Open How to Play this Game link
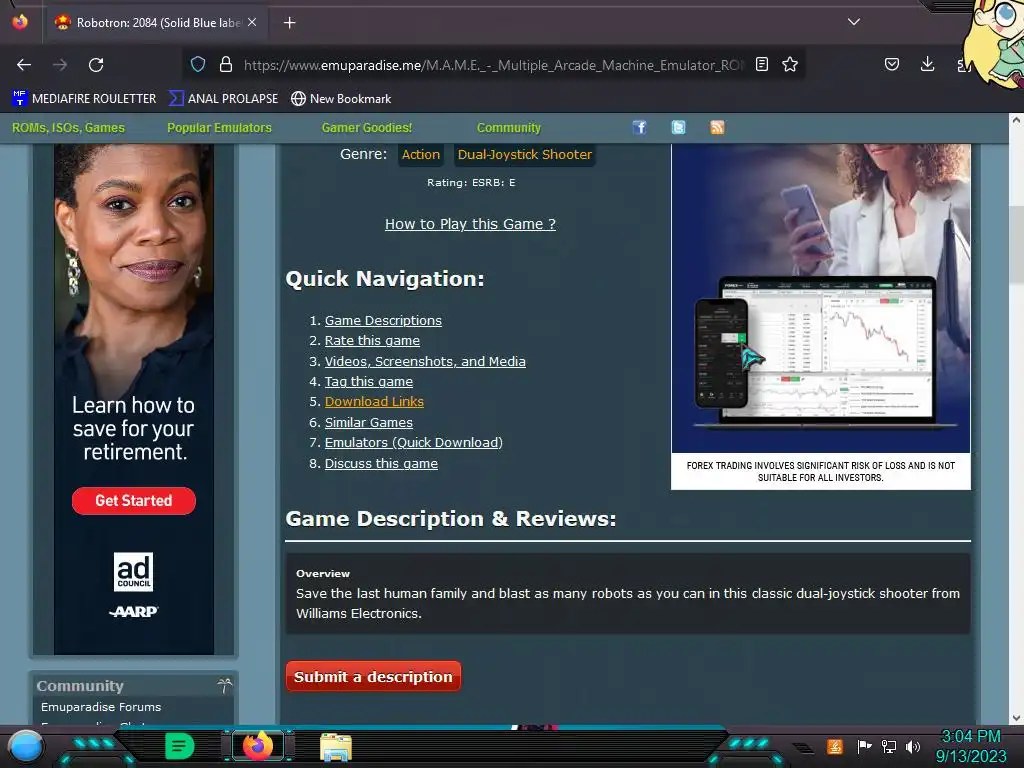The image size is (1024, 768). [470, 224]
